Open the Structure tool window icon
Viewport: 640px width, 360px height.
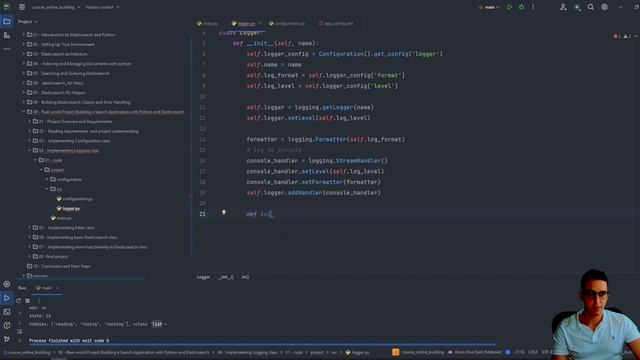pyautogui.click(x=7, y=36)
